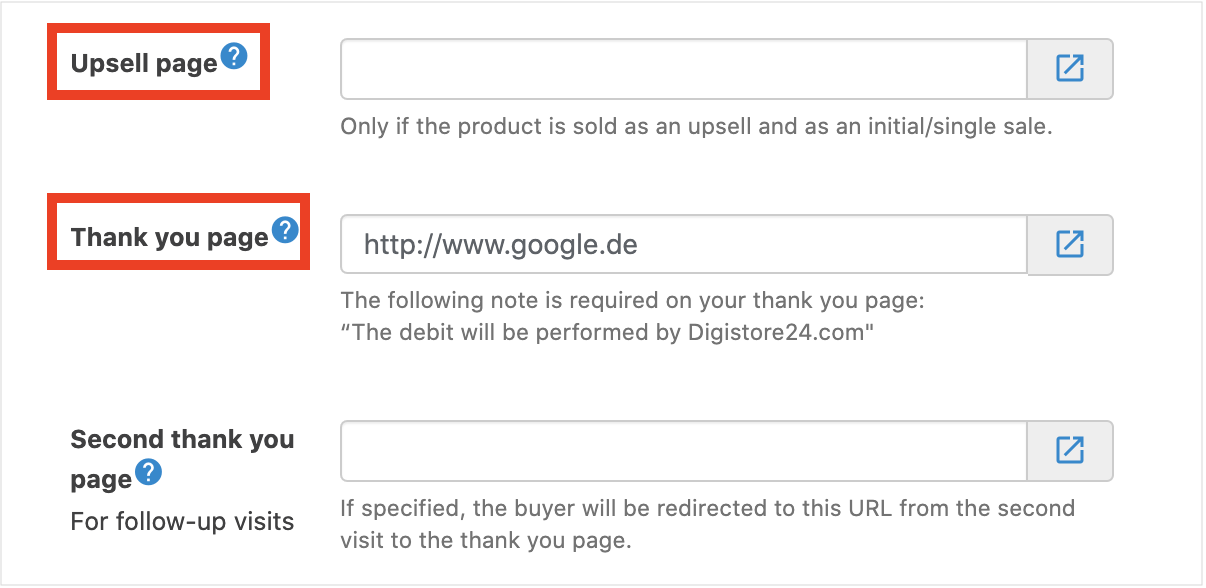Open the Upsell page URL in new window
1206x588 pixels.
1070,69
